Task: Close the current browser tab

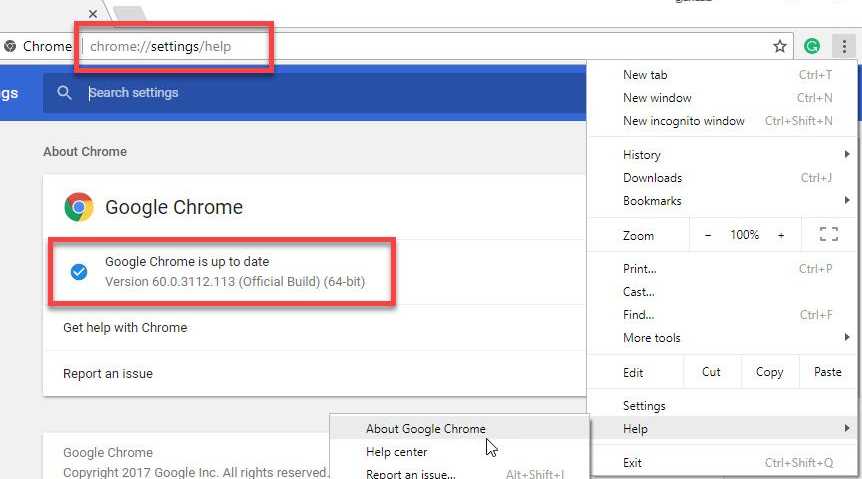Action: [93, 14]
